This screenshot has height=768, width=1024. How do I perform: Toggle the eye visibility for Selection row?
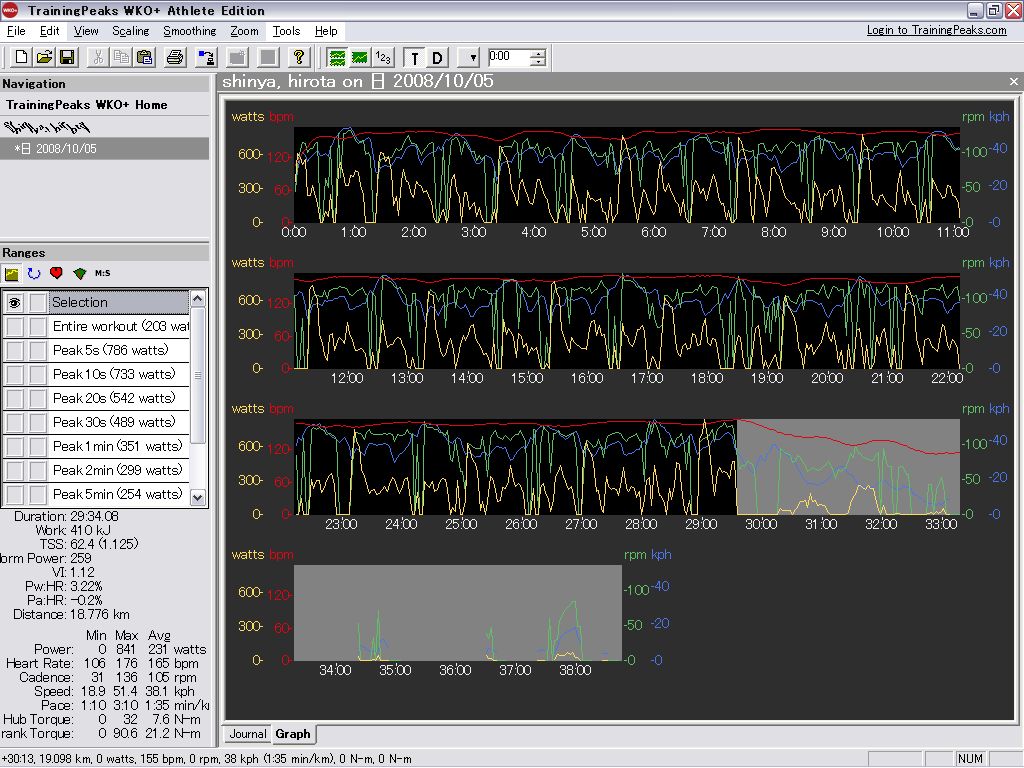point(14,302)
